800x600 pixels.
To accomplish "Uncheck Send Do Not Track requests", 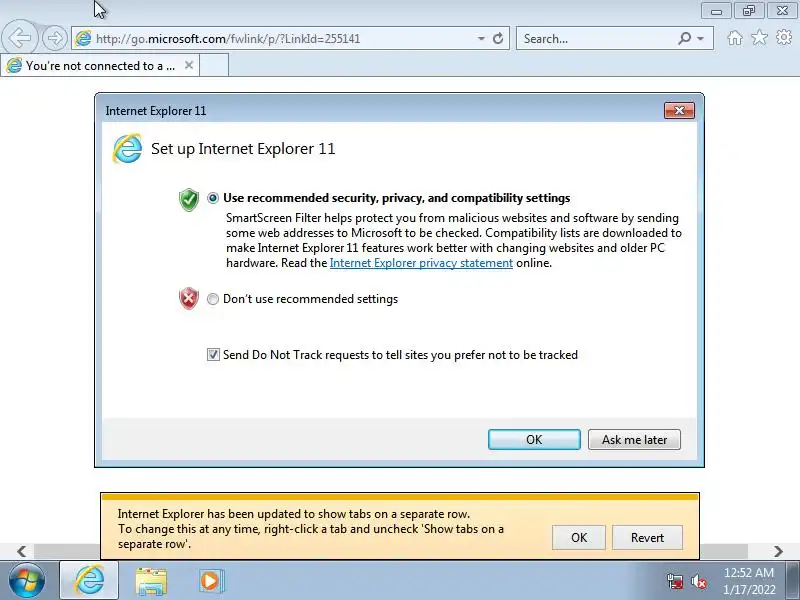I will (x=213, y=355).
